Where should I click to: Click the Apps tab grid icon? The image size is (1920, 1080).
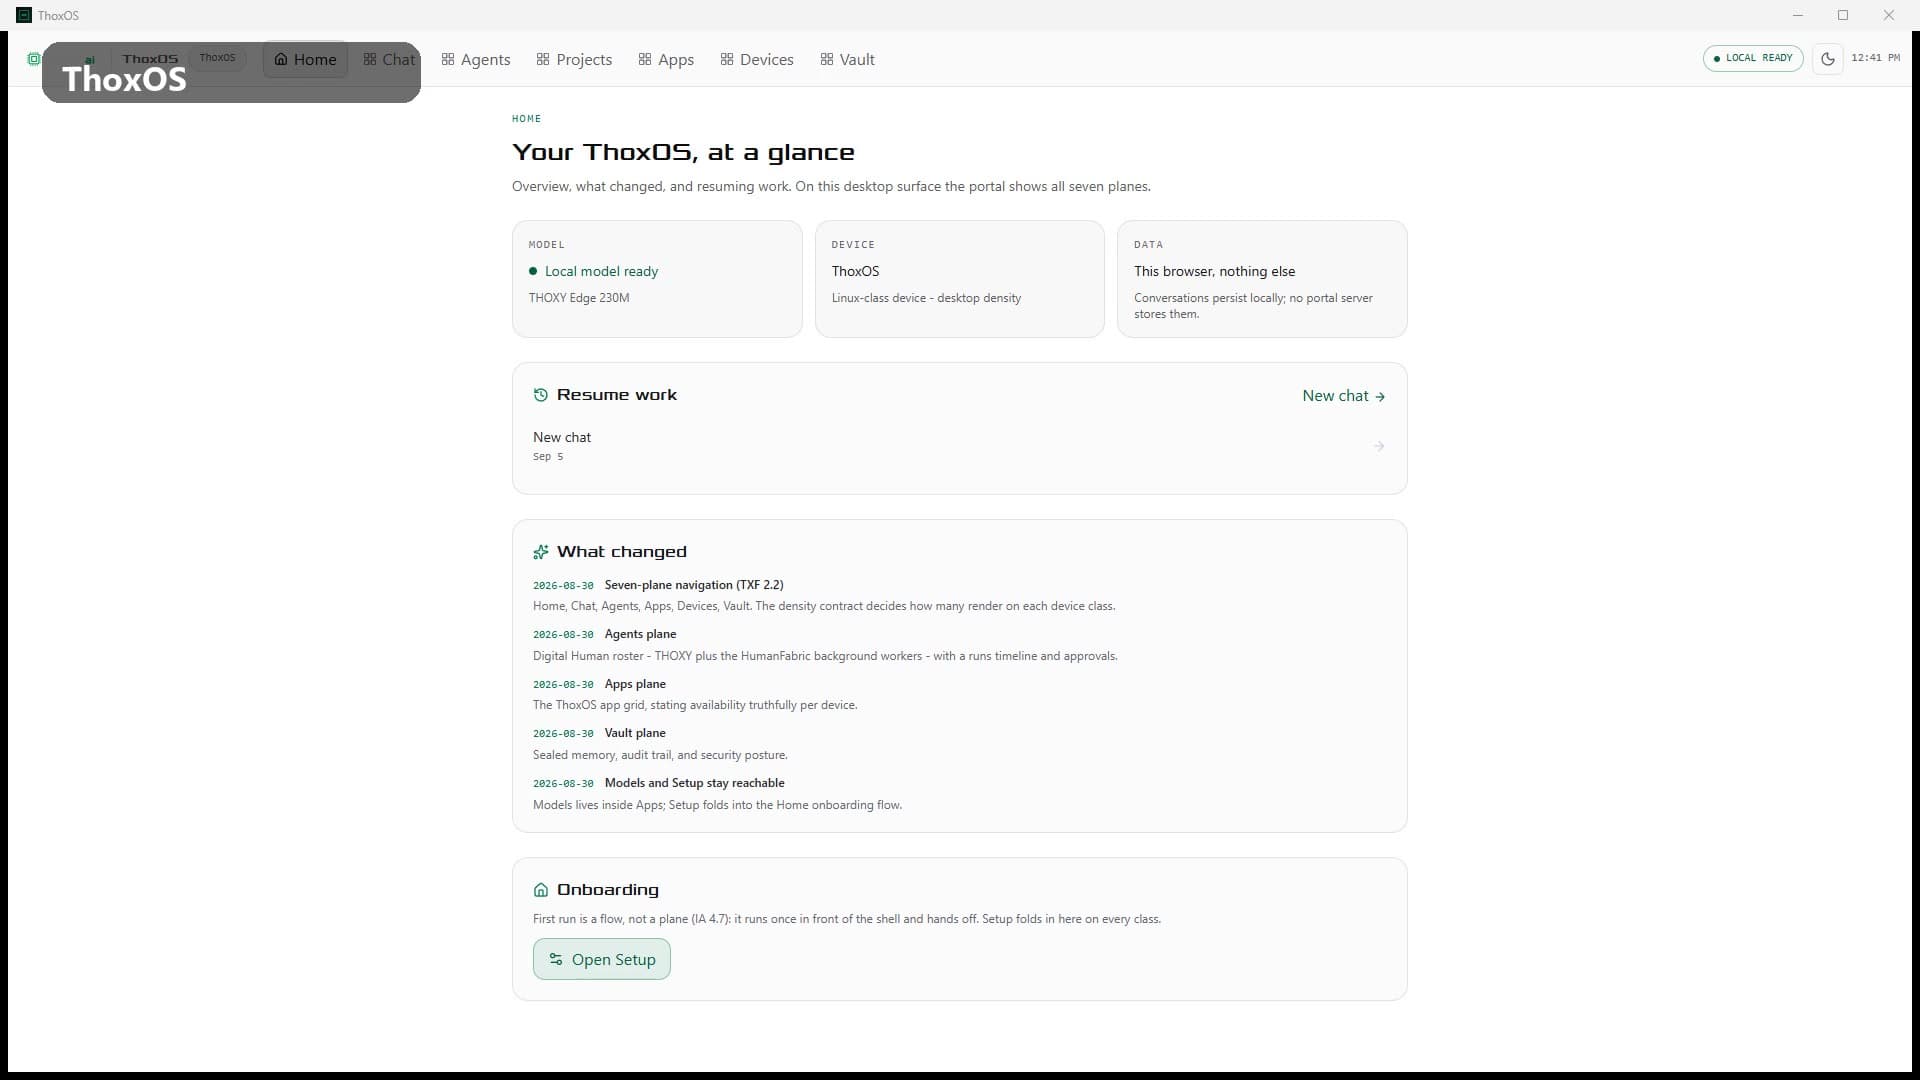tap(645, 59)
